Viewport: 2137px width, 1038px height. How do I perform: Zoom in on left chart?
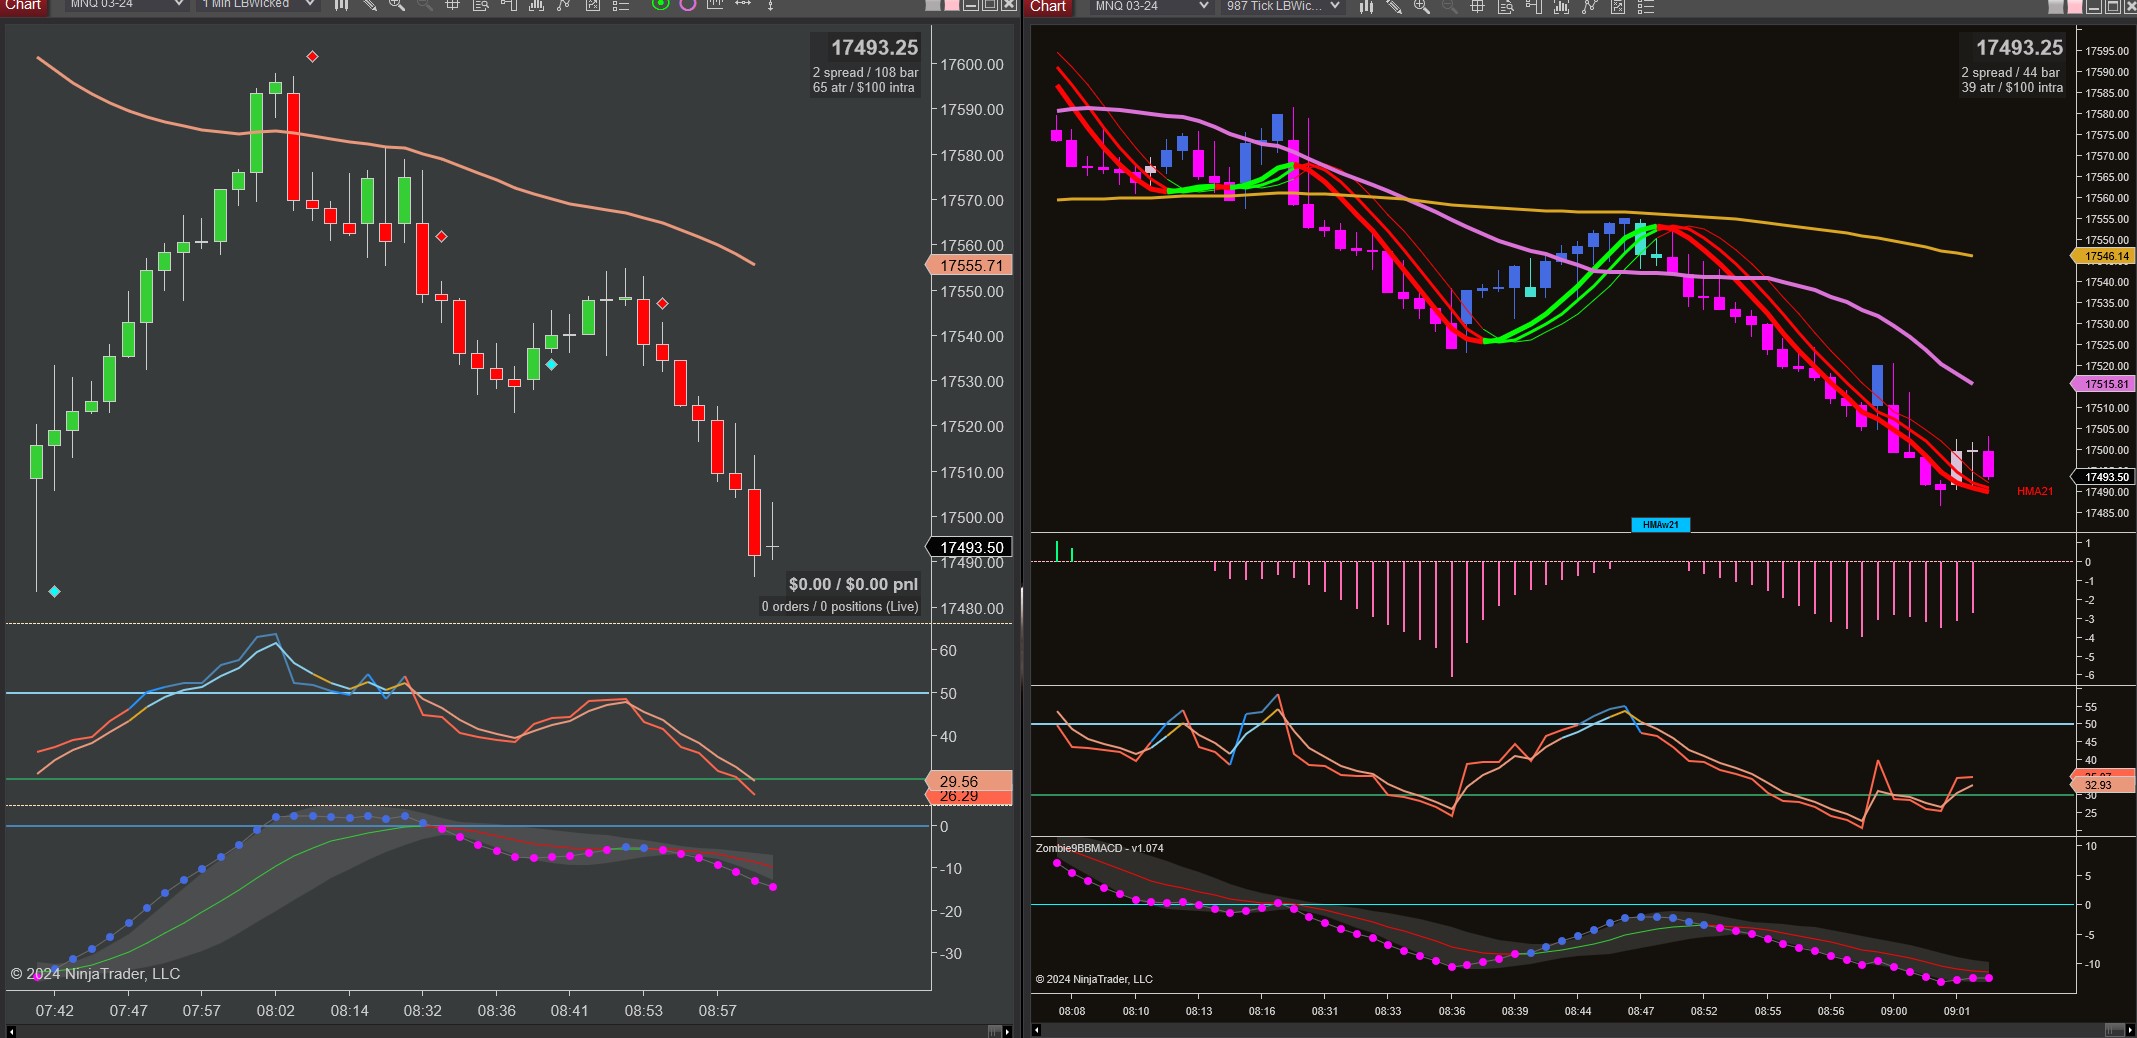(x=397, y=5)
